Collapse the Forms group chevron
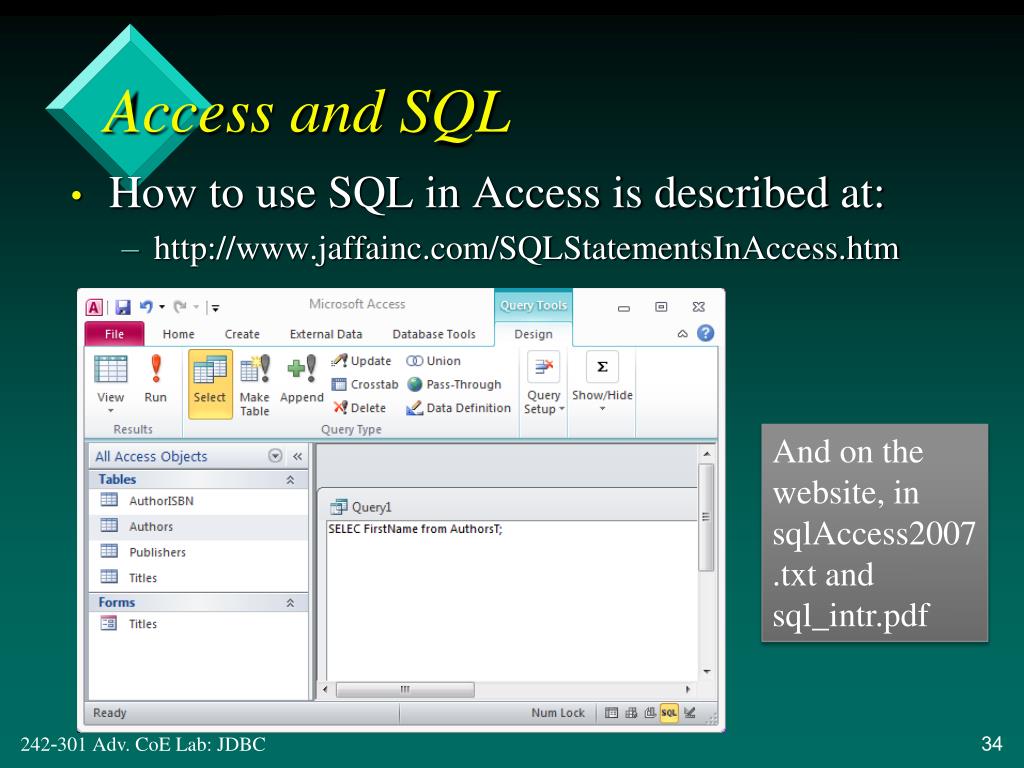1024x768 pixels. [290, 603]
